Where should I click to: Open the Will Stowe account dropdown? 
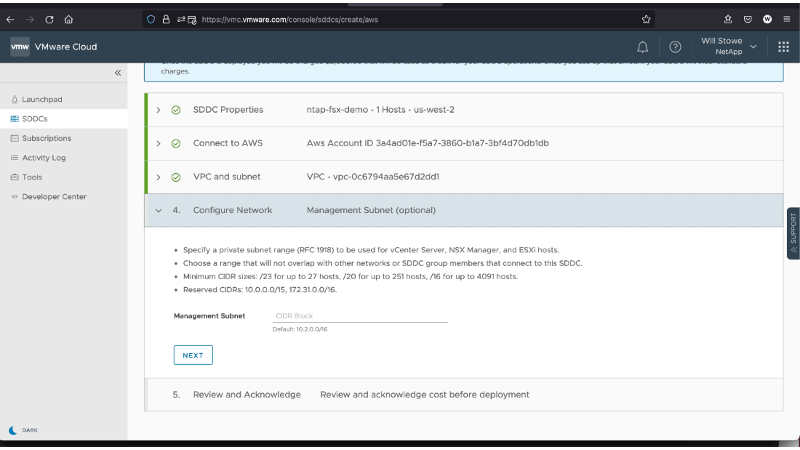pyautogui.click(x=729, y=47)
